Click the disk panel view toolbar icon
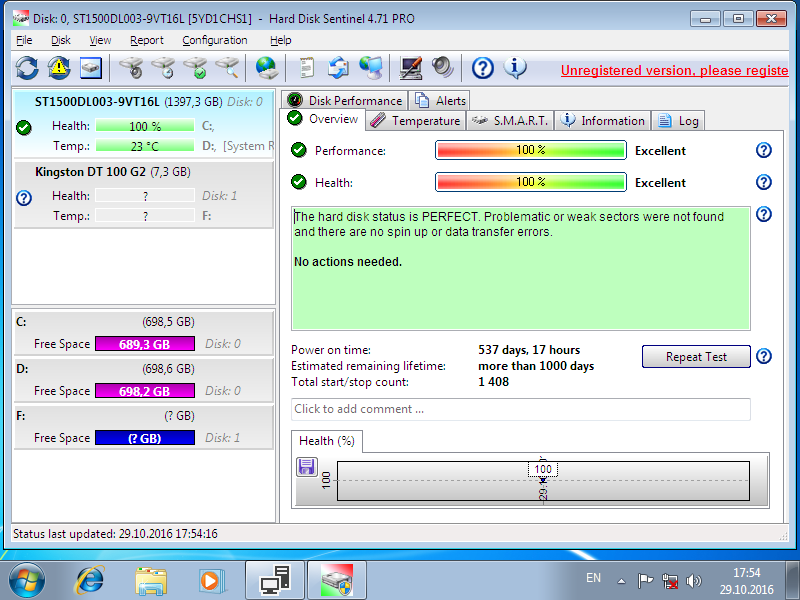The image size is (800, 600). point(91,68)
